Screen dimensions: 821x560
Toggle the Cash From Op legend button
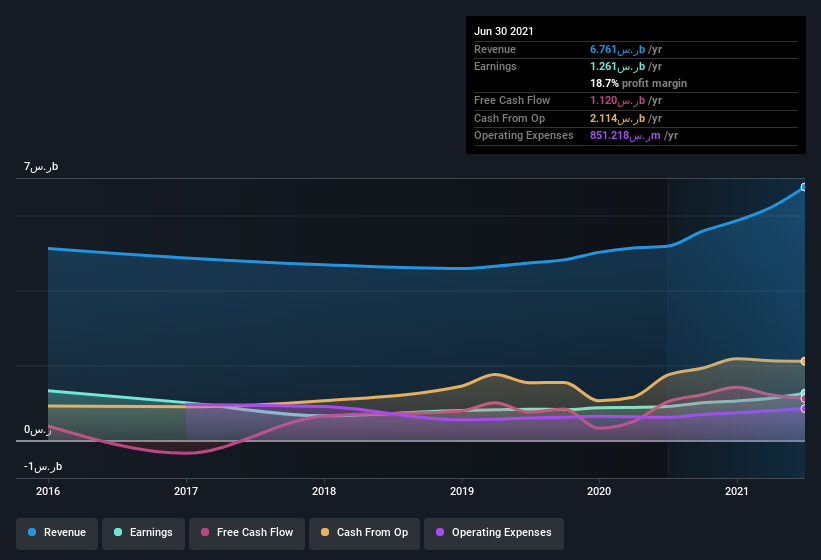[x=364, y=533]
